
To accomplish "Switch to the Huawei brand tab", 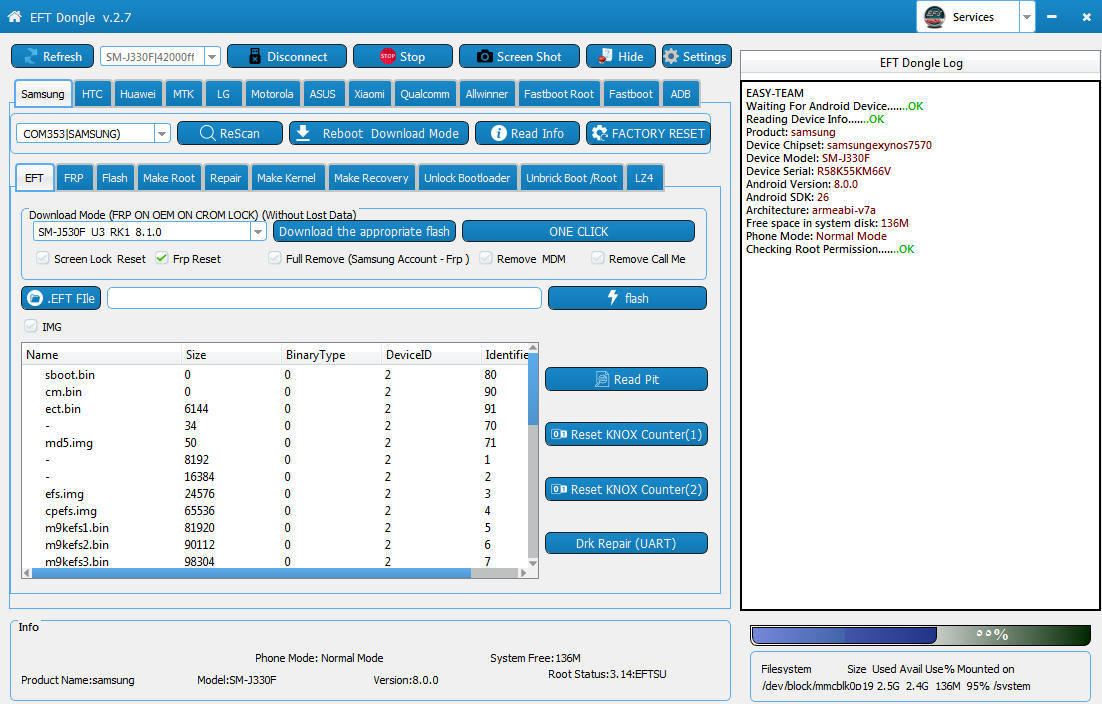I will point(138,93).
